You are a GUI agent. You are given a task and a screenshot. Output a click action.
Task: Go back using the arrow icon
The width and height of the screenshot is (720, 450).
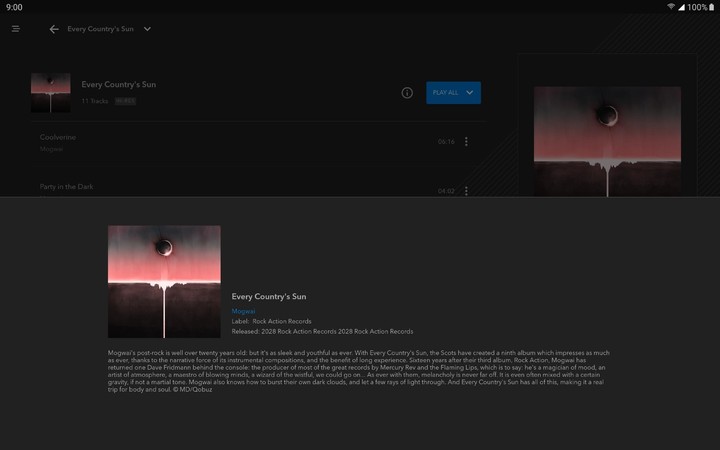click(x=54, y=29)
